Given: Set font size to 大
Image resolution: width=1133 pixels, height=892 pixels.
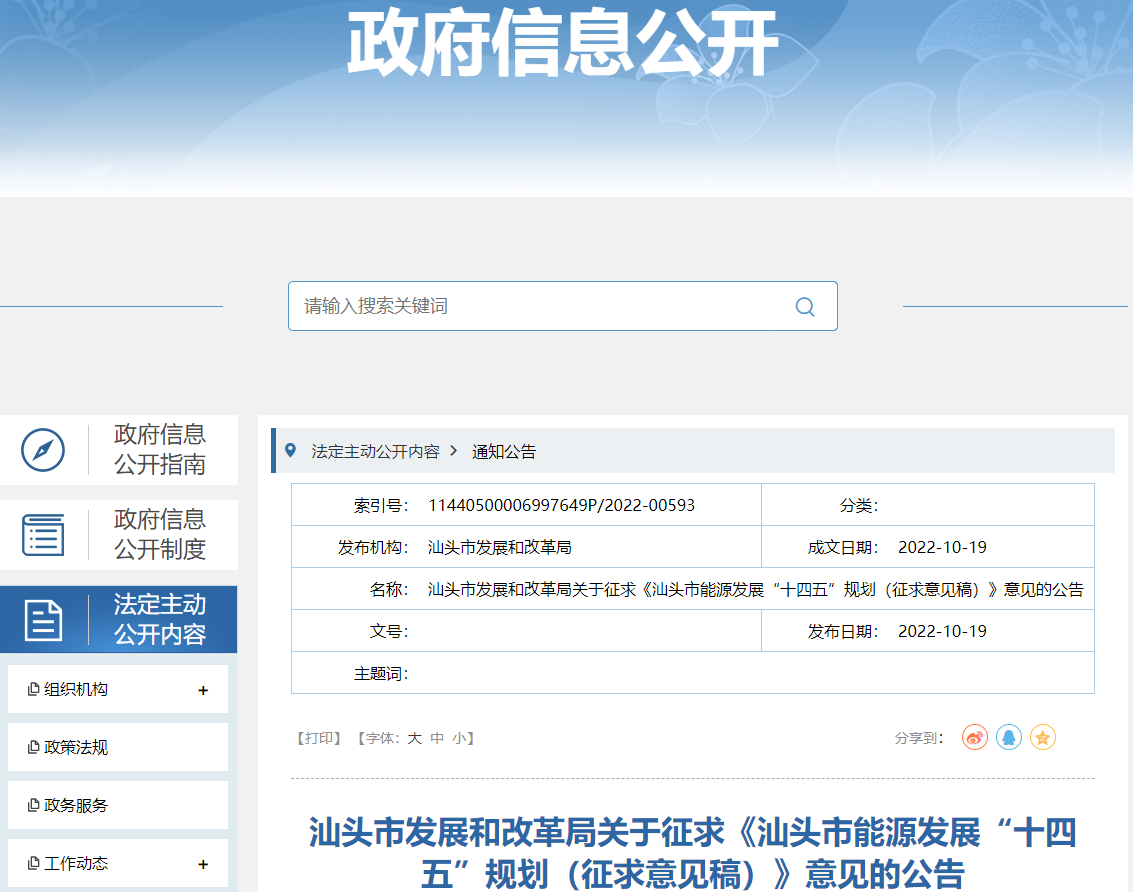Looking at the screenshot, I should click(x=414, y=739).
